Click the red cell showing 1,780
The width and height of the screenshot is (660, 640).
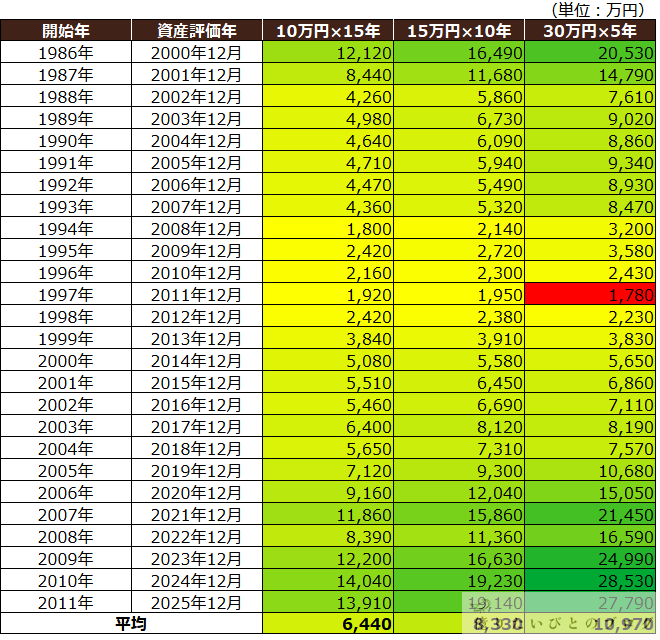pos(589,294)
